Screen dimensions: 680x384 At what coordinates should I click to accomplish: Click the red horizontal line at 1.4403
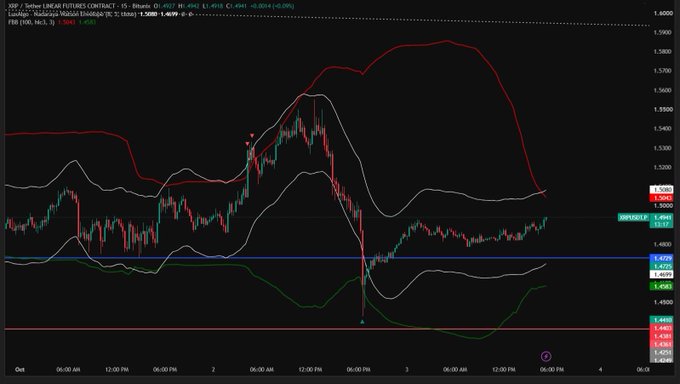tap(327, 329)
